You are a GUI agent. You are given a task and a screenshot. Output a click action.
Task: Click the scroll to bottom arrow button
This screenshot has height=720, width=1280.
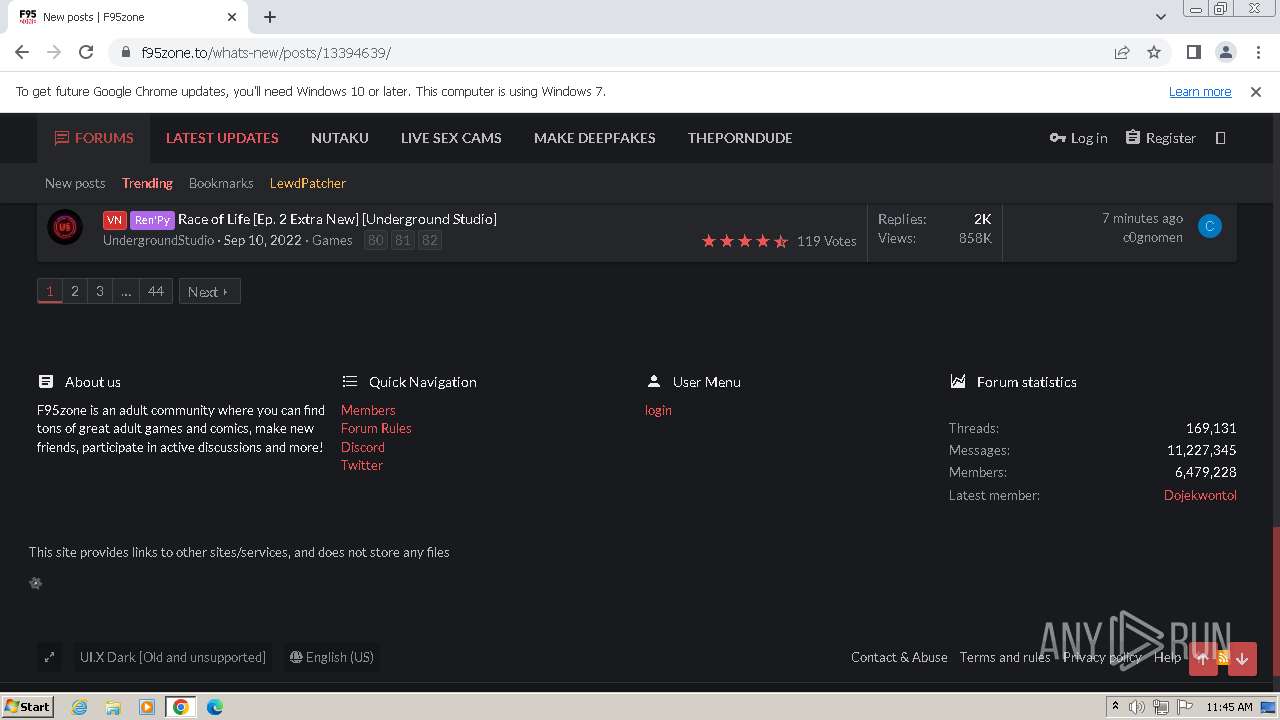pos(1242,659)
